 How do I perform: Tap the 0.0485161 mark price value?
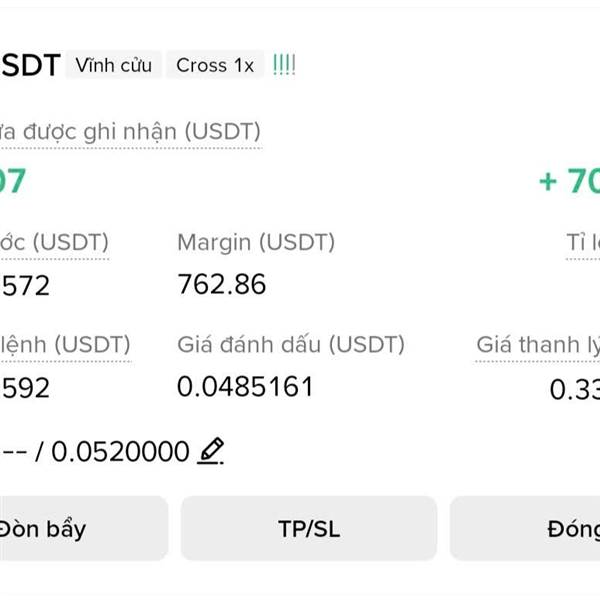[x=245, y=386]
